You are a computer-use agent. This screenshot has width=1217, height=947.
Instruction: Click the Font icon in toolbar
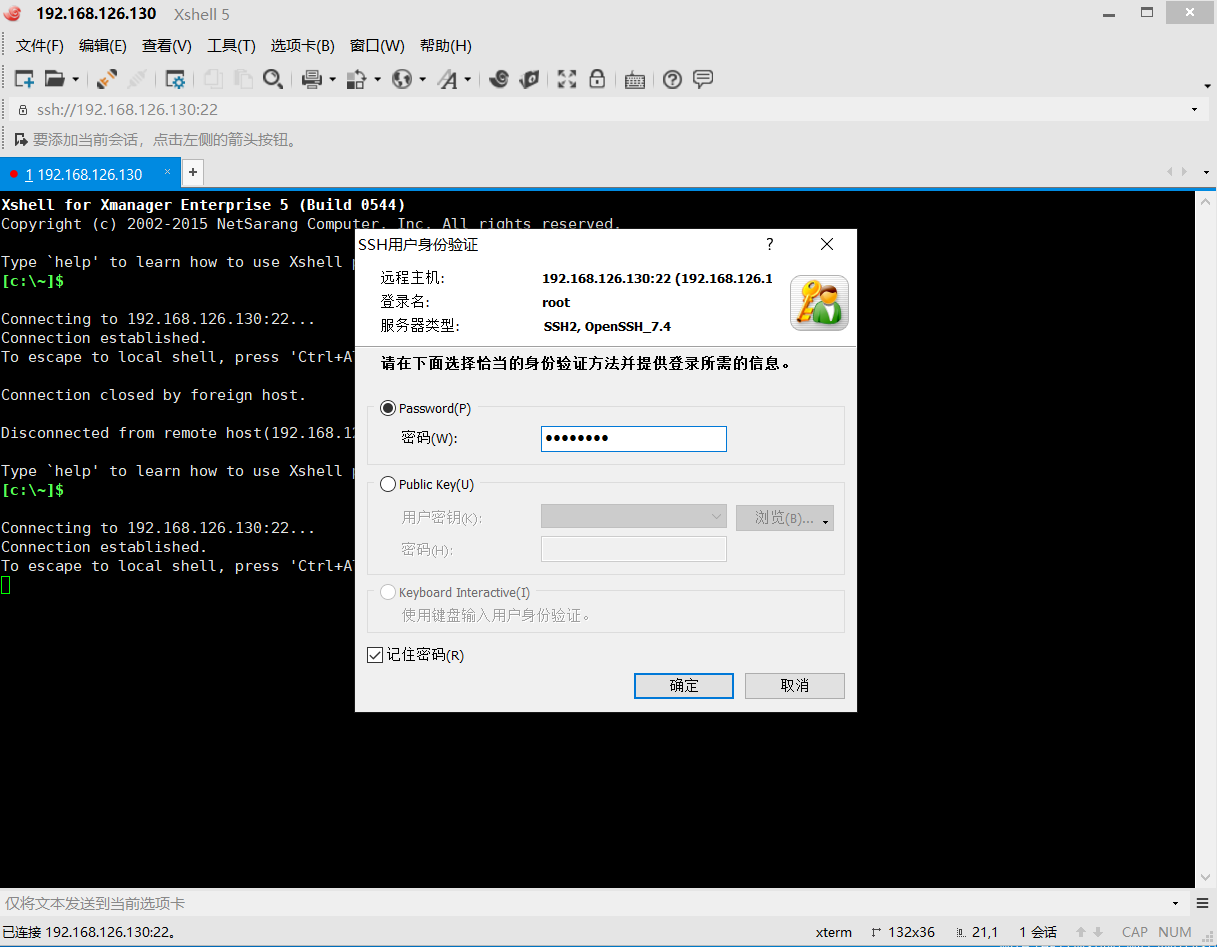(448, 79)
